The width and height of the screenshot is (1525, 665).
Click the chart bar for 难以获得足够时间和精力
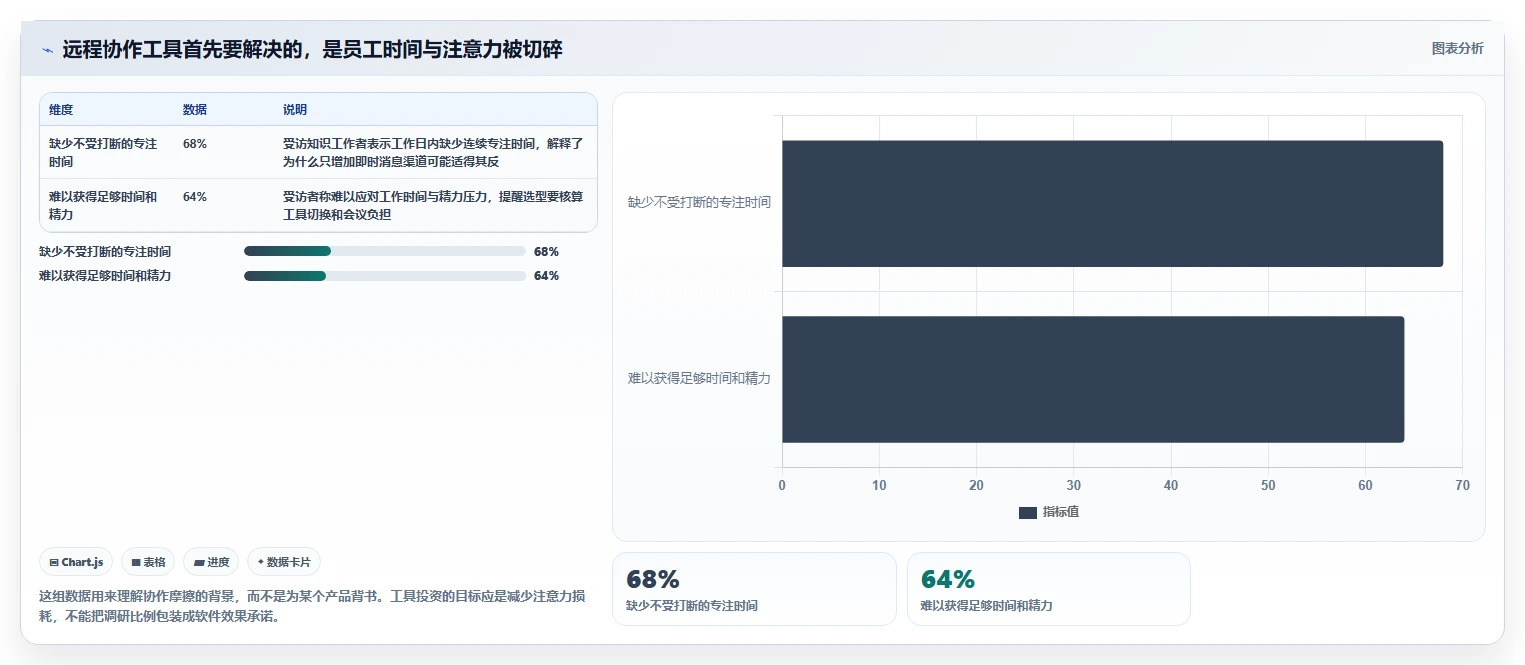(x=1093, y=379)
